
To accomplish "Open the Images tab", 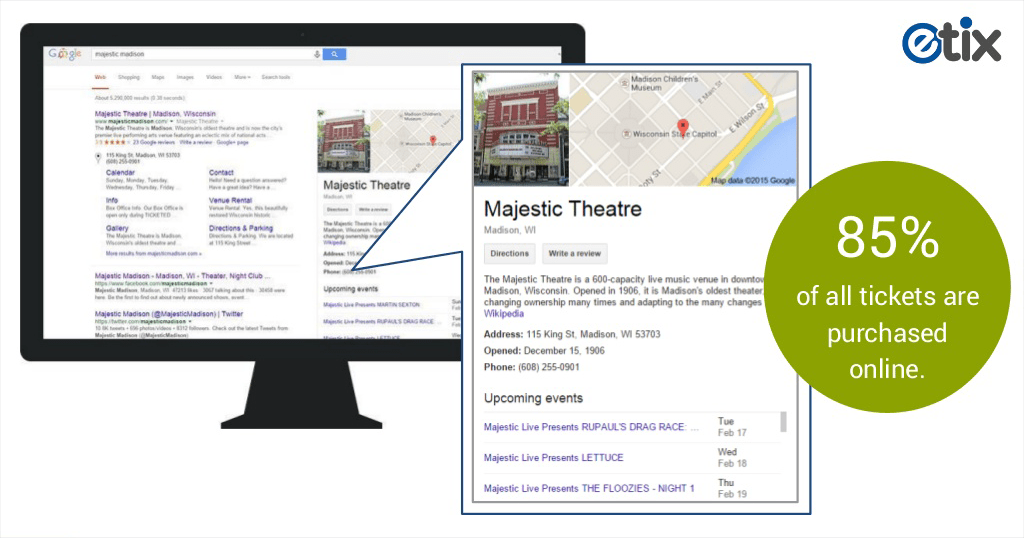I will point(185,77).
